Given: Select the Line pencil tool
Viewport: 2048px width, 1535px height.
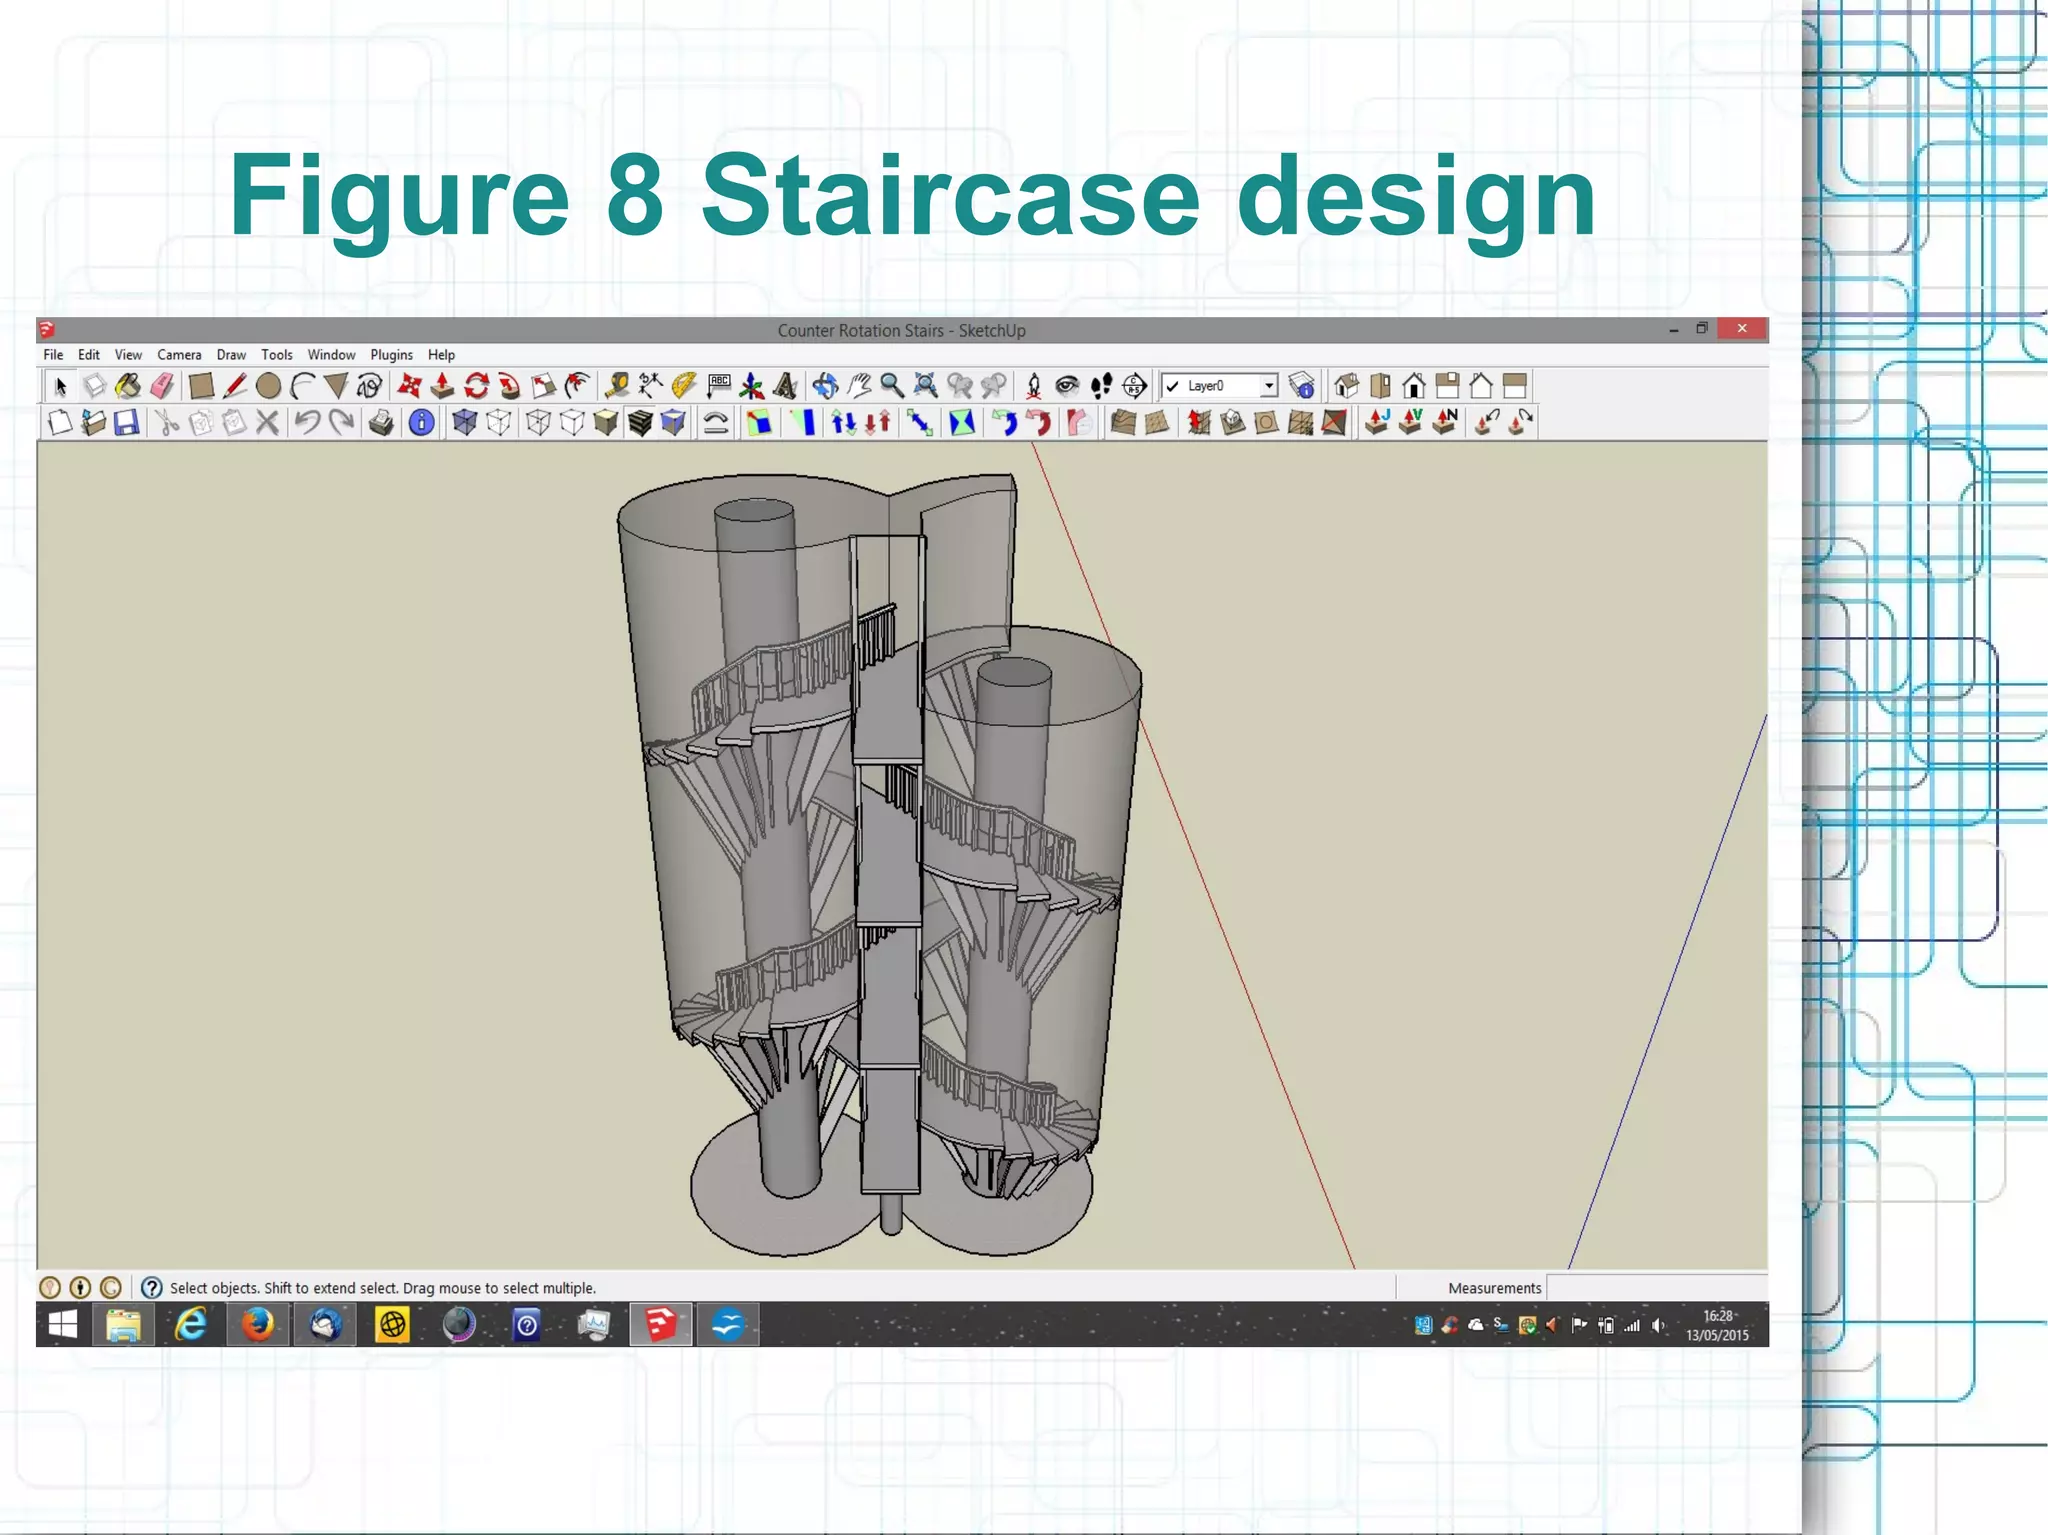Looking at the screenshot, I should pyautogui.click(x=235, y=386).
